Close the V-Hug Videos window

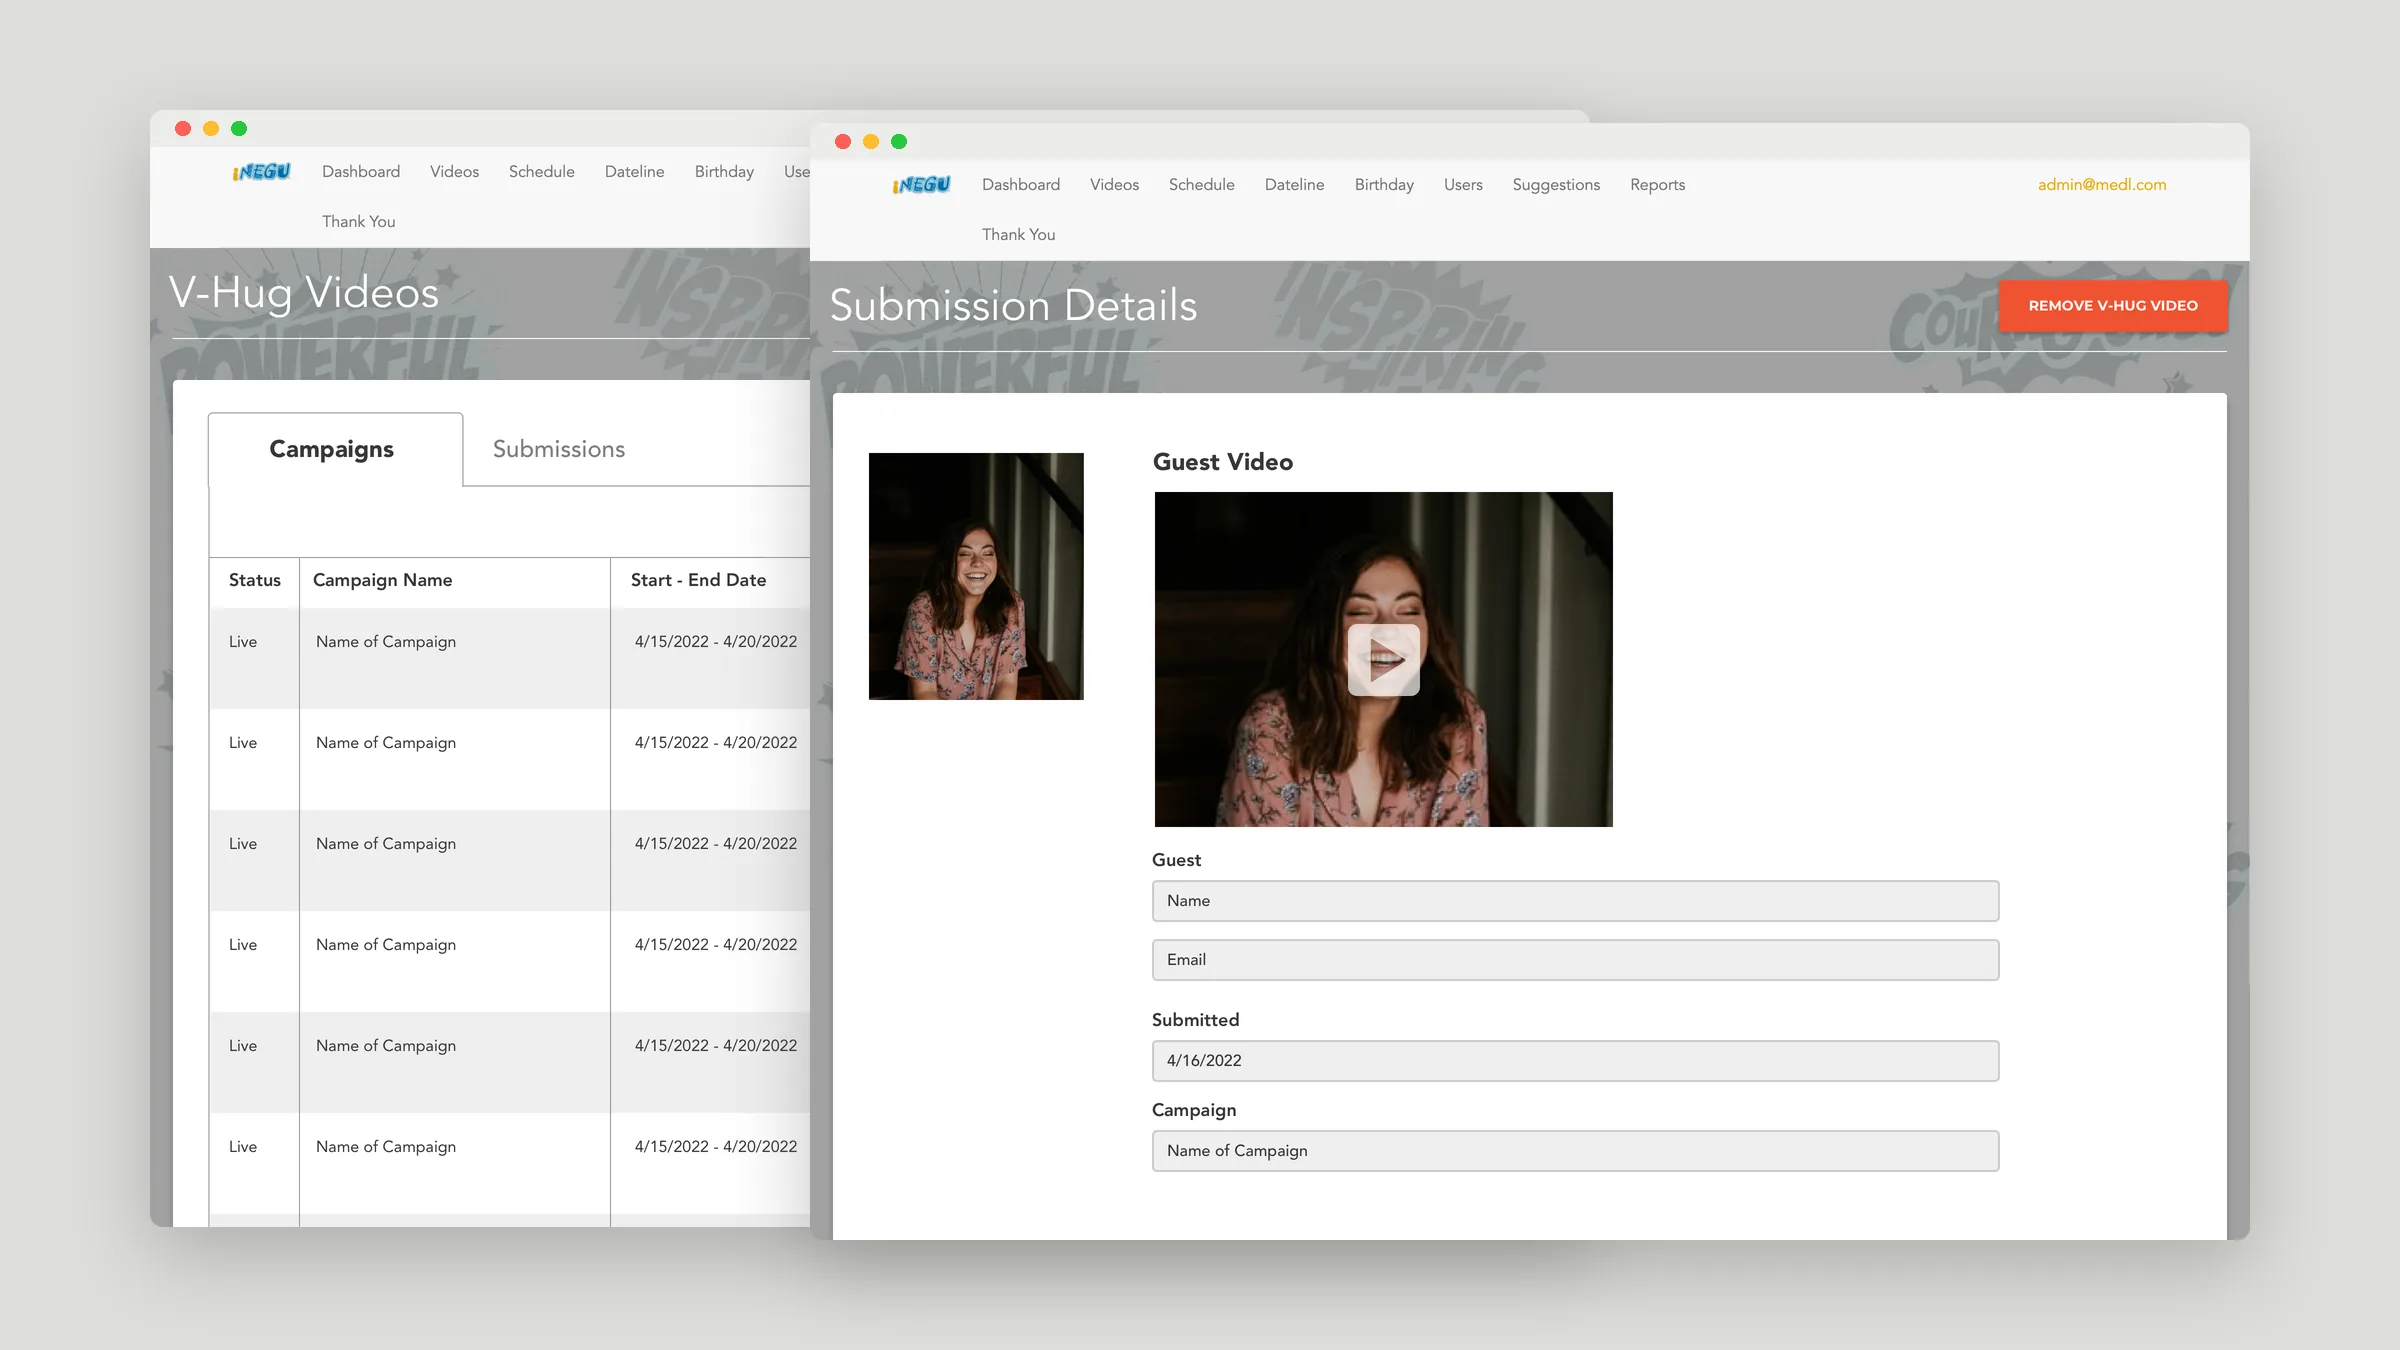point(183,129)
